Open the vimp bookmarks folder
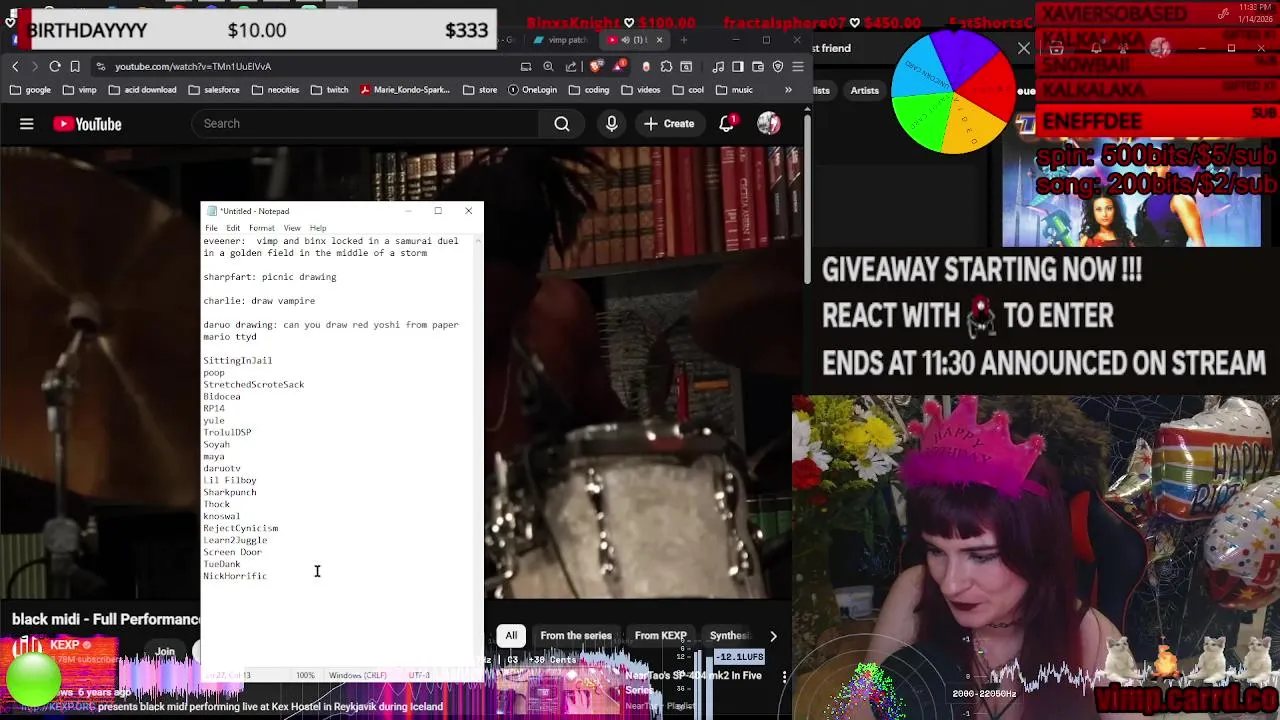Screen dimensions: 1280x720 pos(79,90)
